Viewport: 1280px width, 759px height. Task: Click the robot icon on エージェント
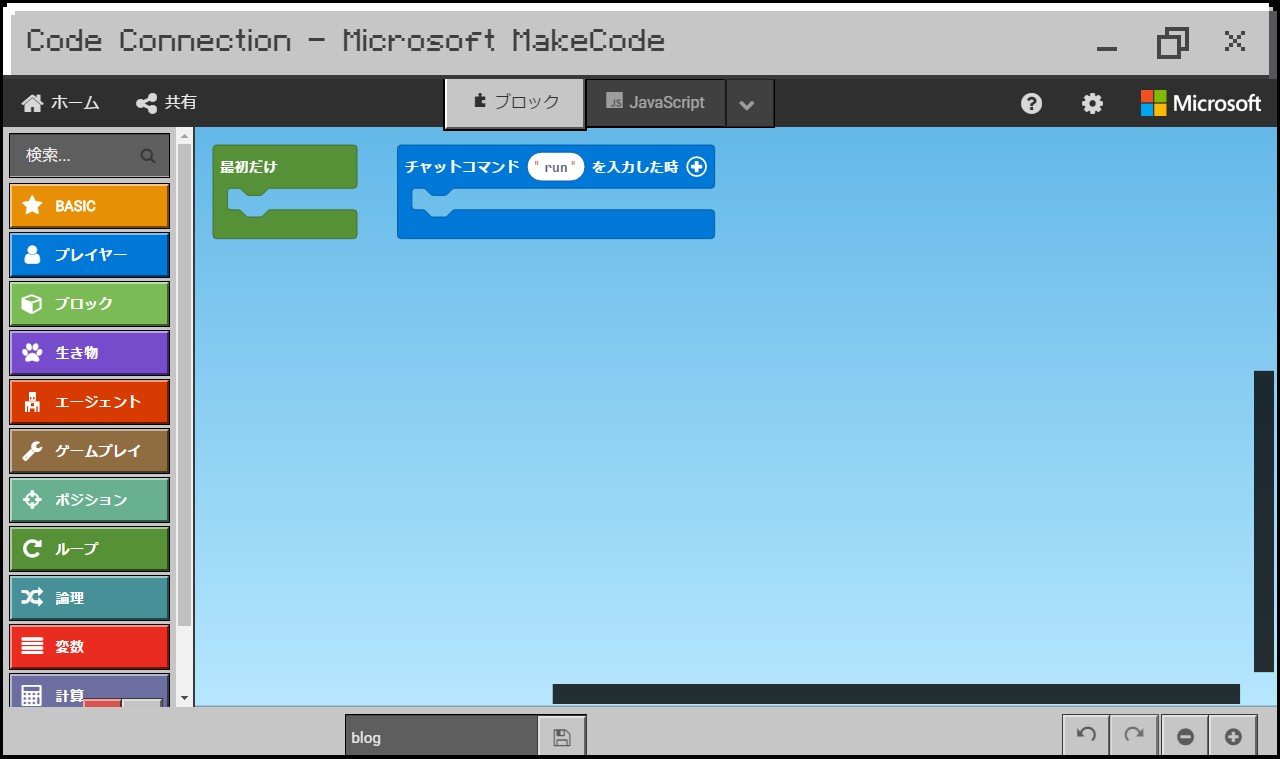[x=32, y=402]
